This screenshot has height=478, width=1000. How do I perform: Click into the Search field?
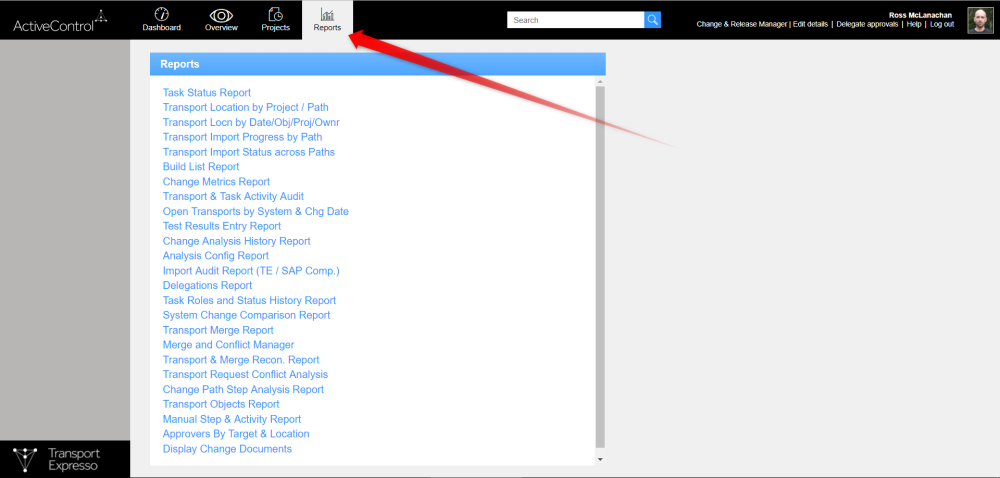click(x=575, y=20)
